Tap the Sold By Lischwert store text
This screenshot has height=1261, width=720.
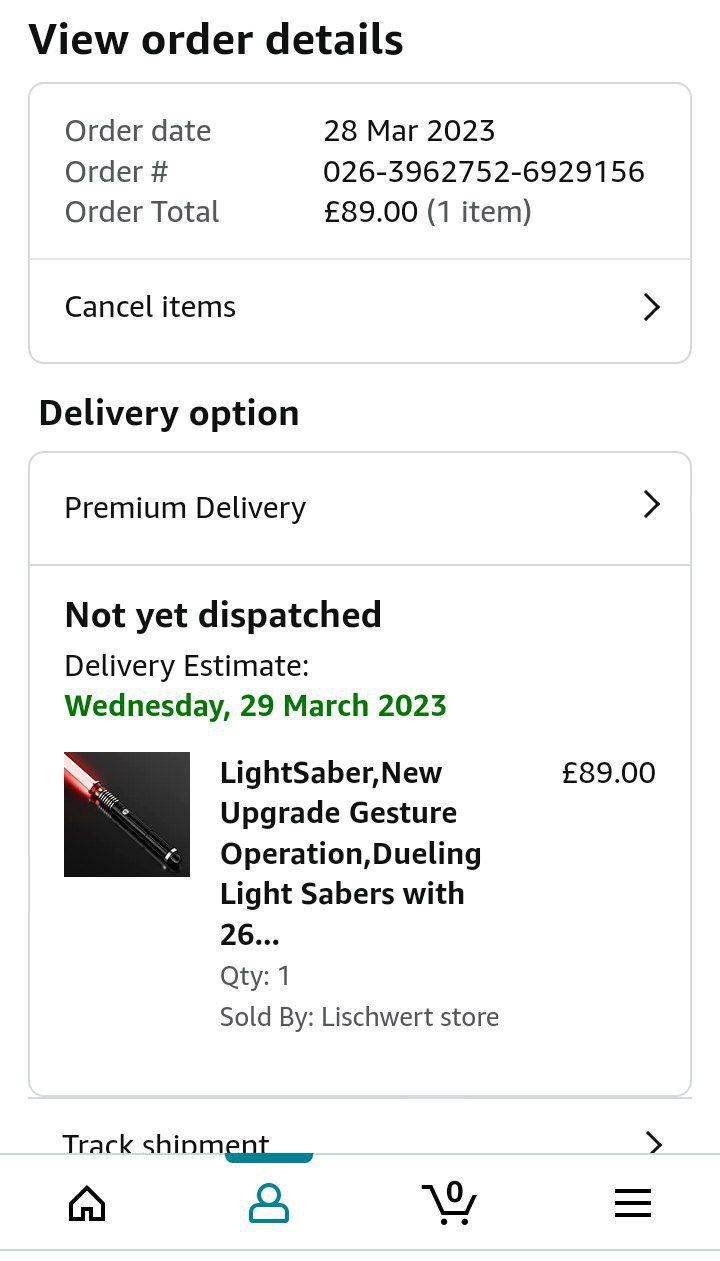pos(359,1017)
